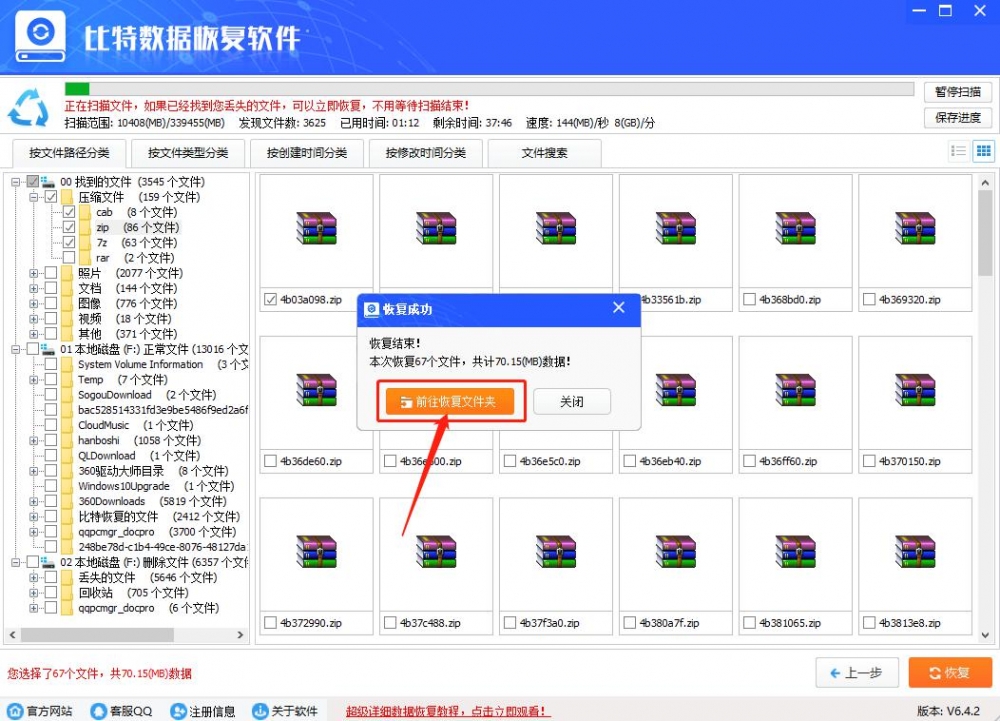Click 保存进度 button

coord(957,117)
